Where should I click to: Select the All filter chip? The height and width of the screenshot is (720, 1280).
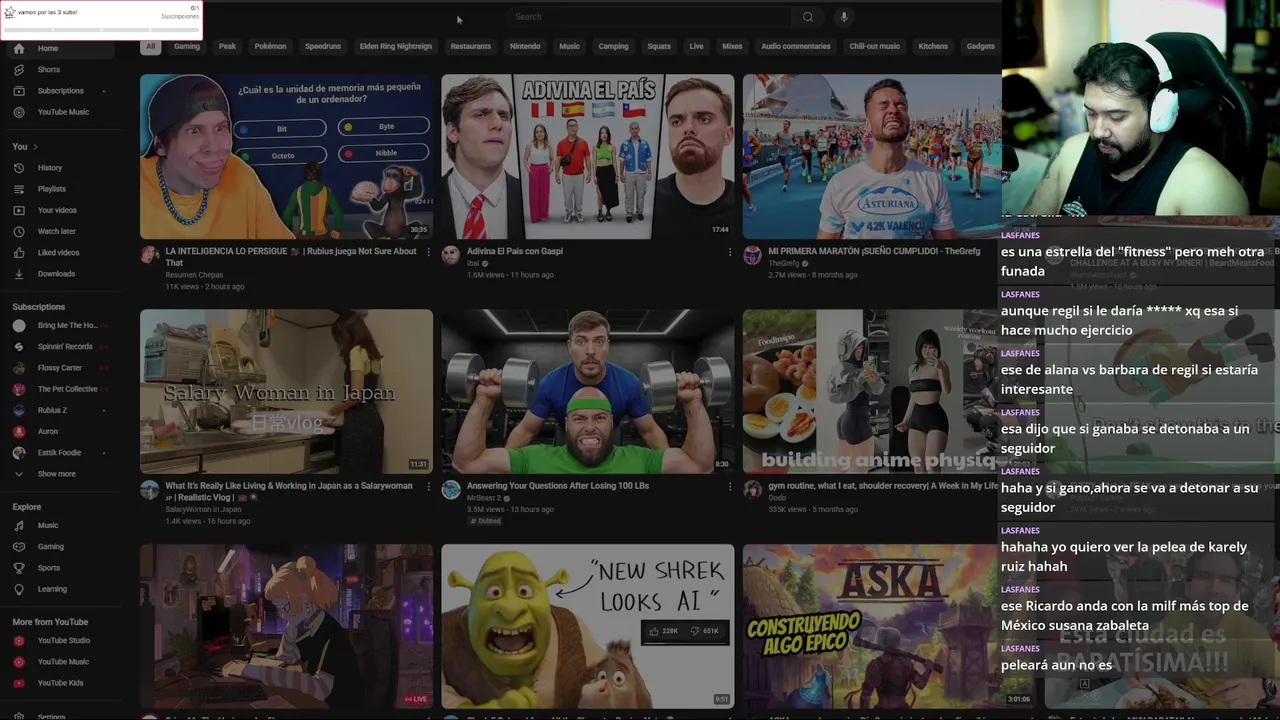click(x=151, y=46)
